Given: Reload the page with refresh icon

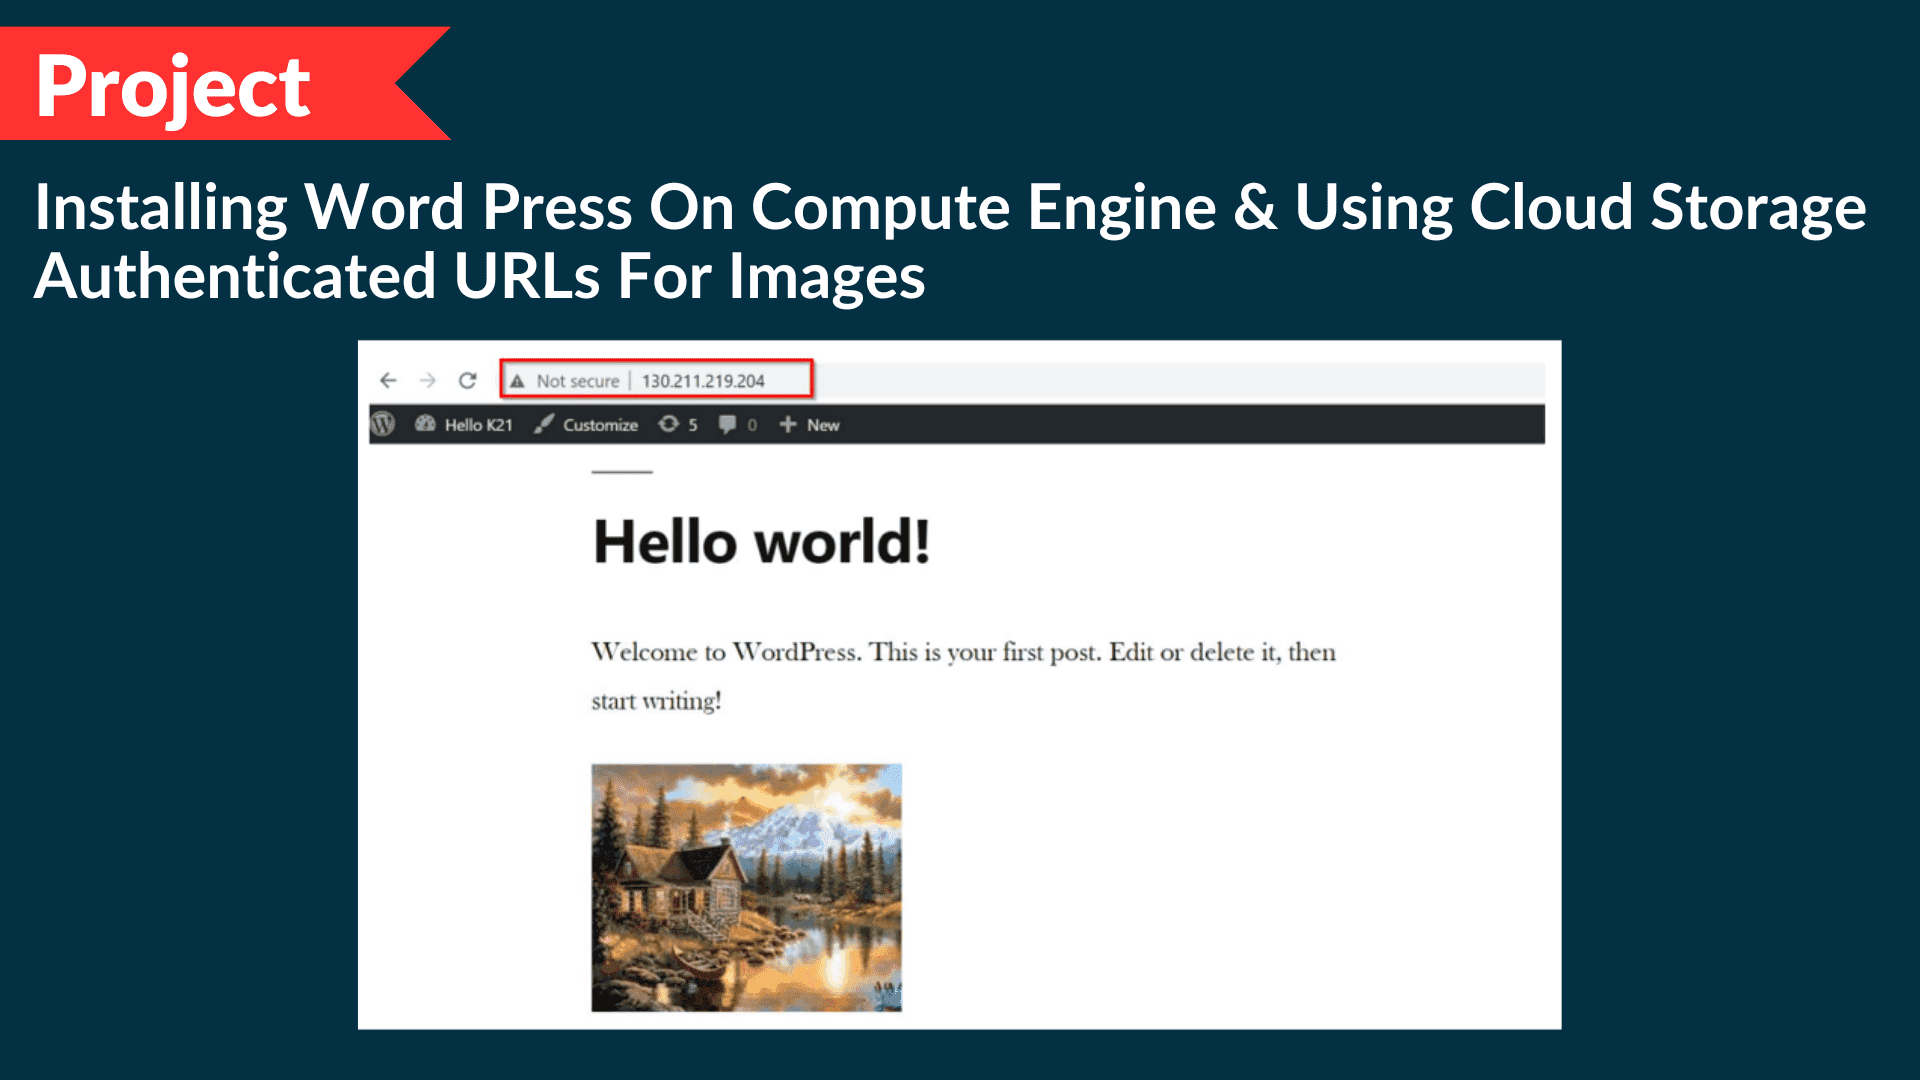Looking at the screenshot, I should coord(467,380).
